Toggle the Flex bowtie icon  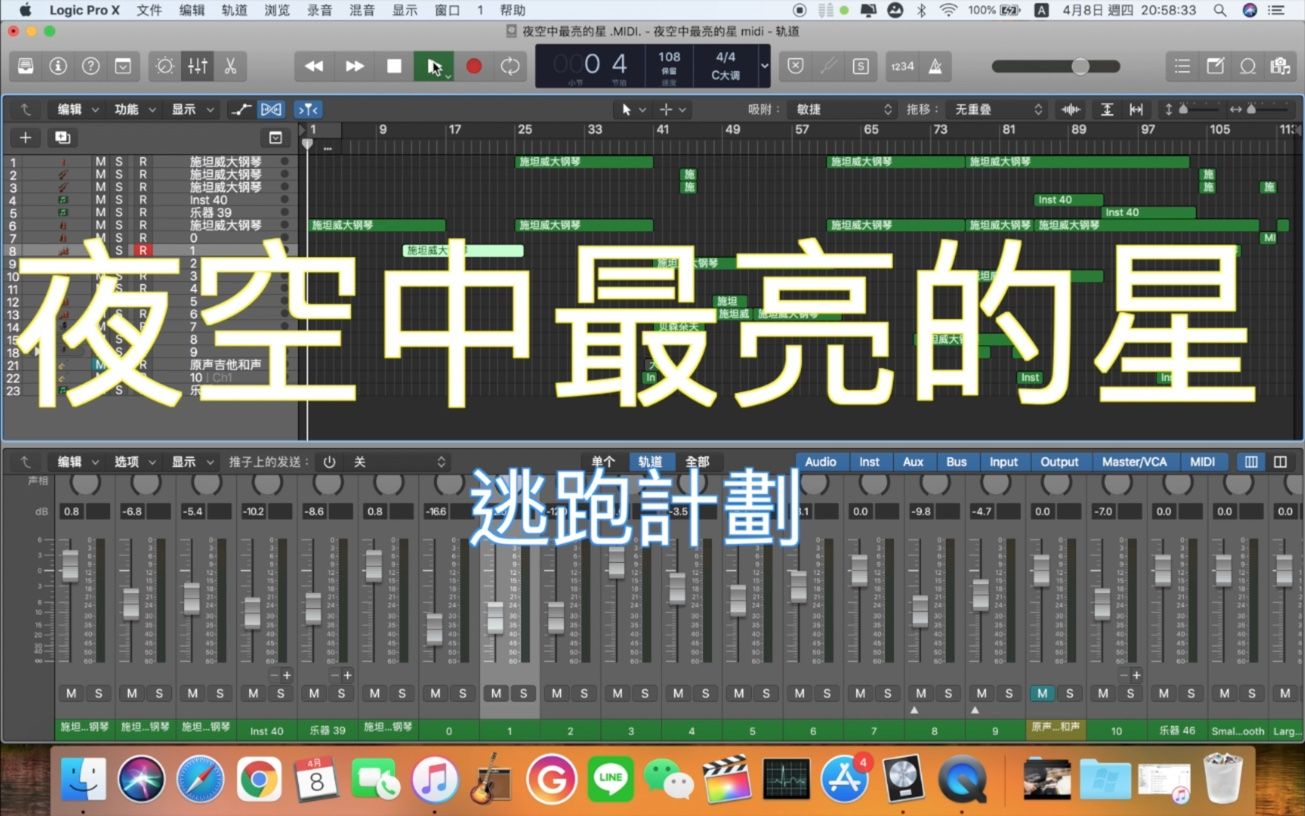pyautogui.click(x=271, y=109)
